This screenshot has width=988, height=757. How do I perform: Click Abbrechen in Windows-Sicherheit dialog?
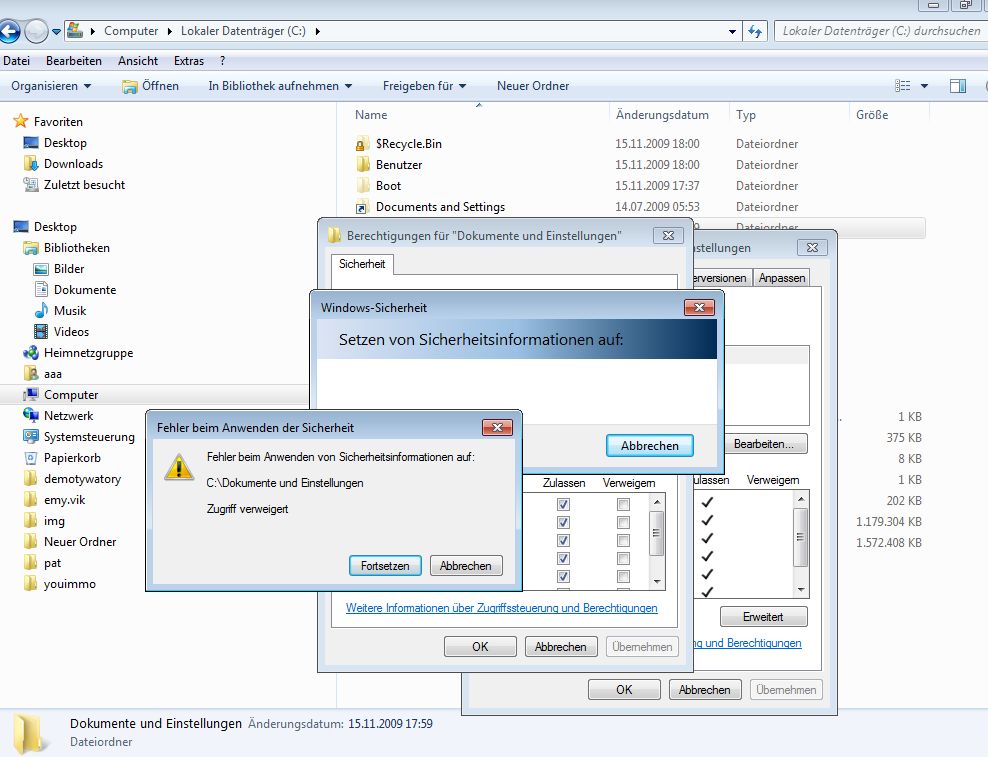coord(650,446)
